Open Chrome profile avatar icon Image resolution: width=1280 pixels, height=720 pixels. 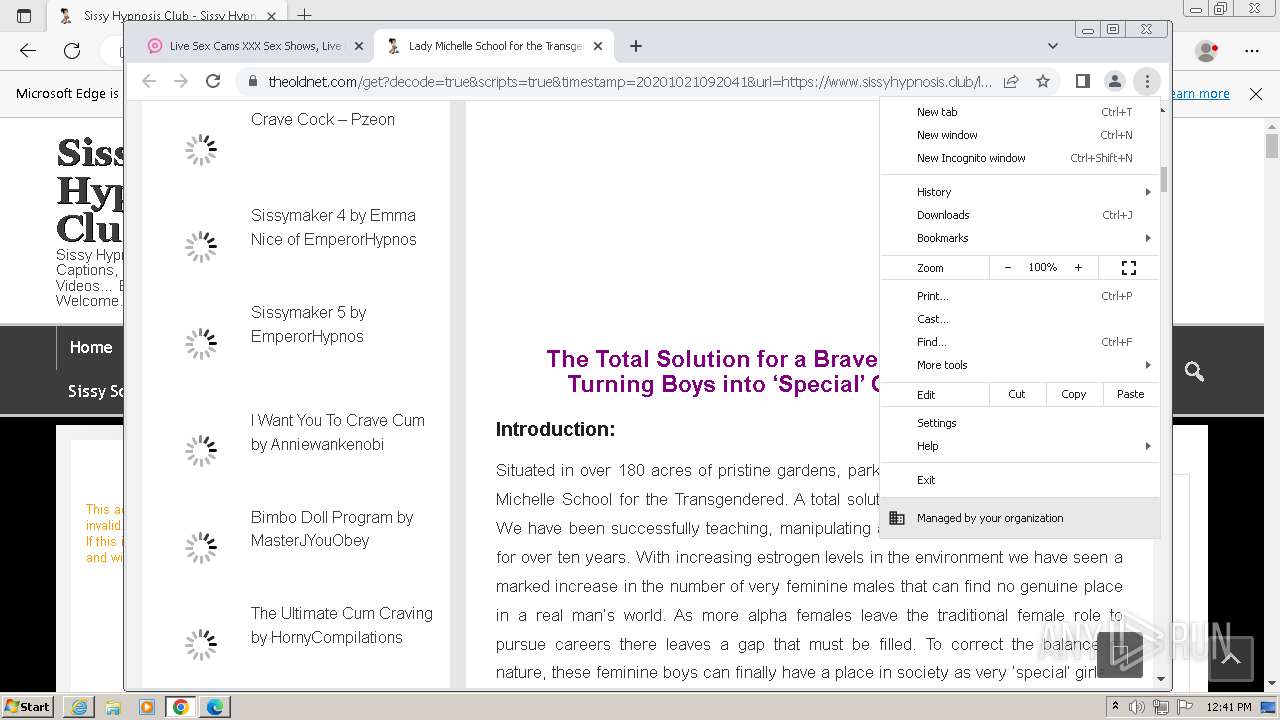(x=1114, y=81)
